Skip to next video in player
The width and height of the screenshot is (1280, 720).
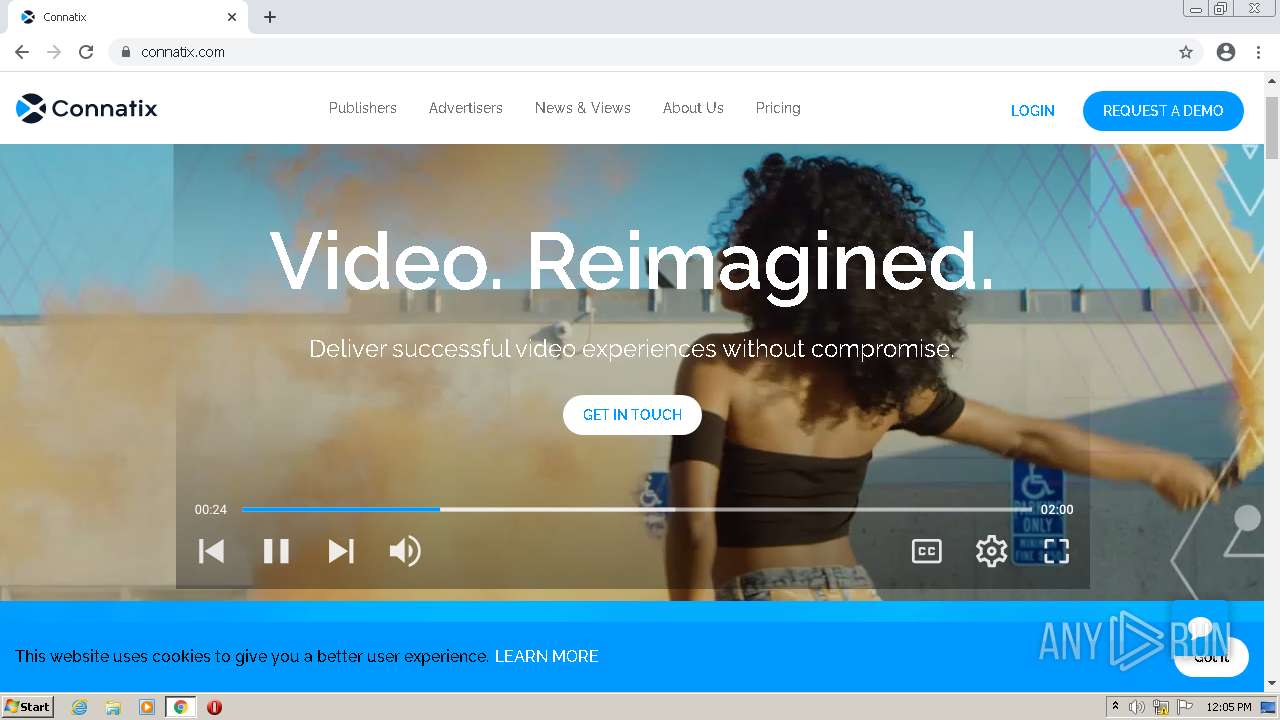point(341,551)
